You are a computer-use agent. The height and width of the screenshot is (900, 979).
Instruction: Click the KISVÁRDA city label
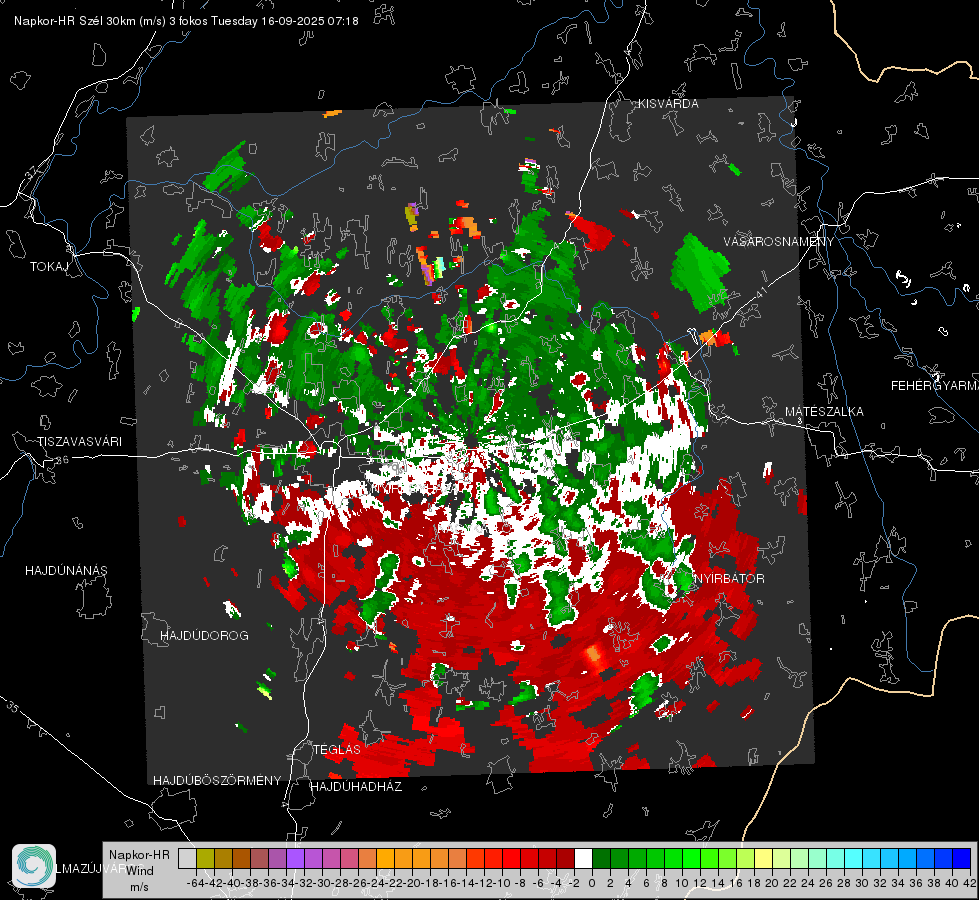click(x=668, y=104)
